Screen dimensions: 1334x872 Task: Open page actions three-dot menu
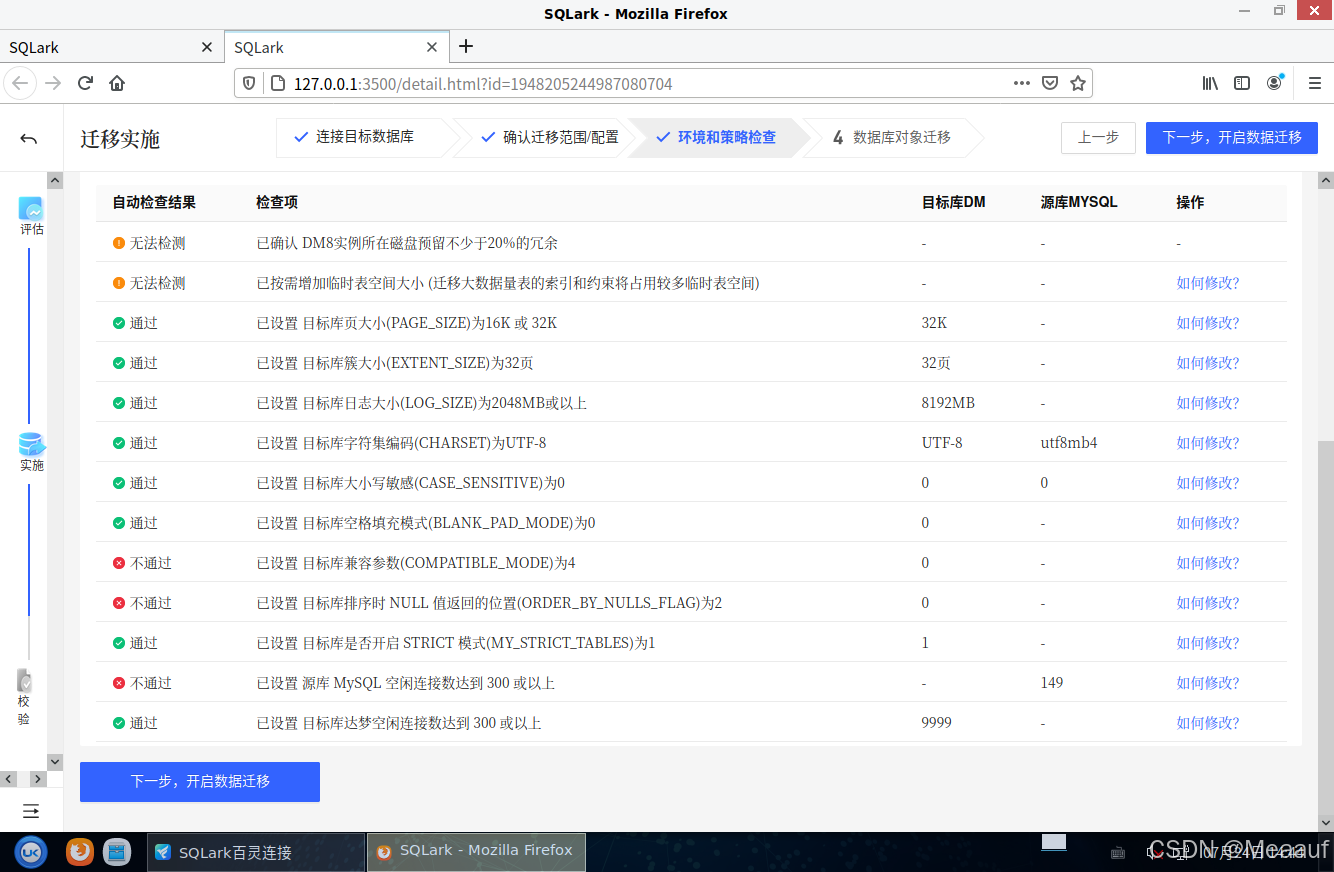point(1021,83)
